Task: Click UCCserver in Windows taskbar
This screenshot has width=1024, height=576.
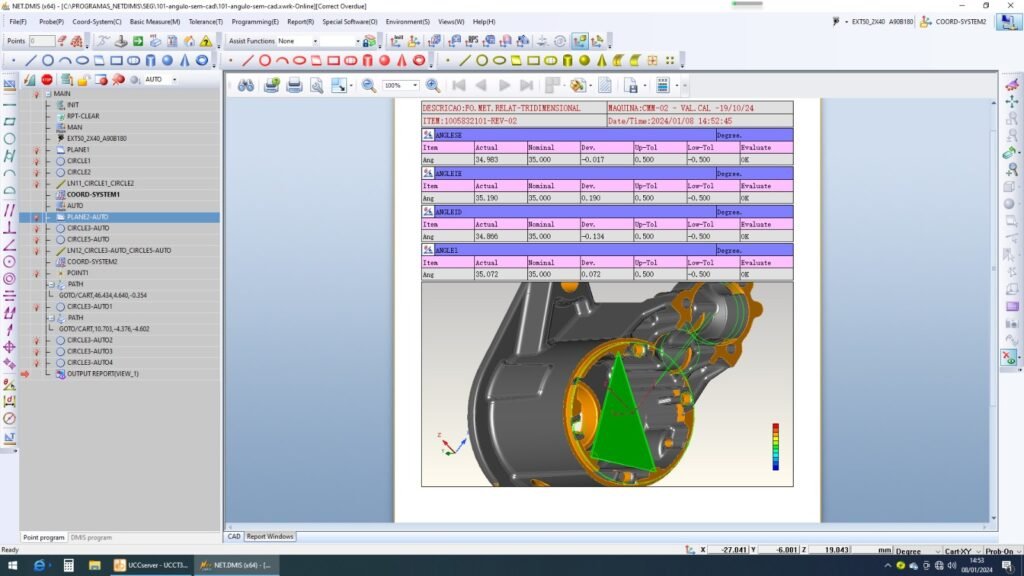Action: pyautogui.click(x=148, y=565)
